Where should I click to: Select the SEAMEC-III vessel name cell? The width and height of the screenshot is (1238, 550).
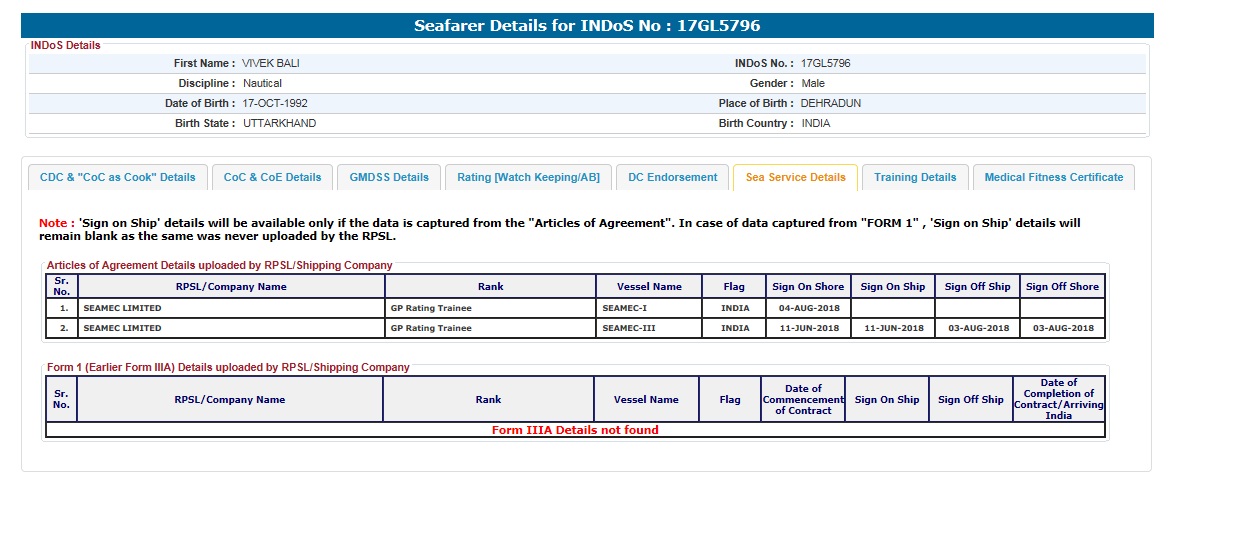pos(629,328)
